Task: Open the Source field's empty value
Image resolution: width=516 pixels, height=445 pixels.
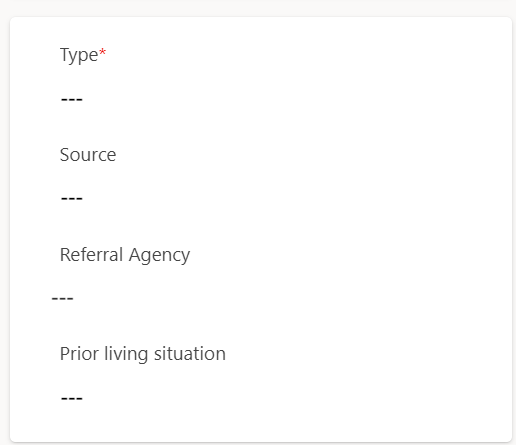Action: (72, 199)
